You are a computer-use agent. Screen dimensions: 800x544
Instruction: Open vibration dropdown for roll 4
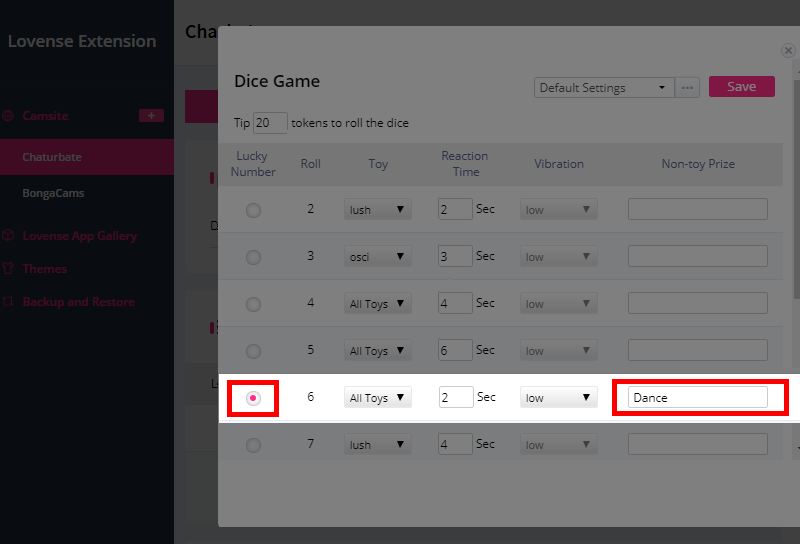click(x=559, y=304)
